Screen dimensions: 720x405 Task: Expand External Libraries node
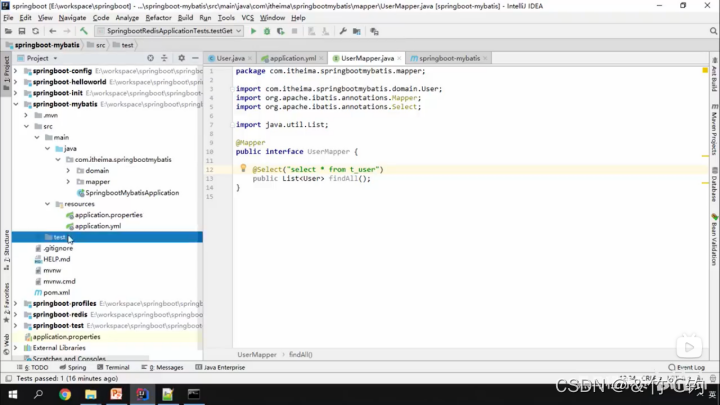(16, 348)
